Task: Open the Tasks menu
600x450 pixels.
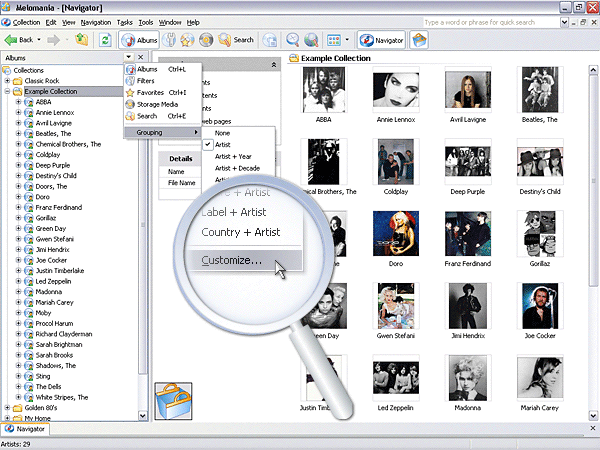Action: coord(124,23)
